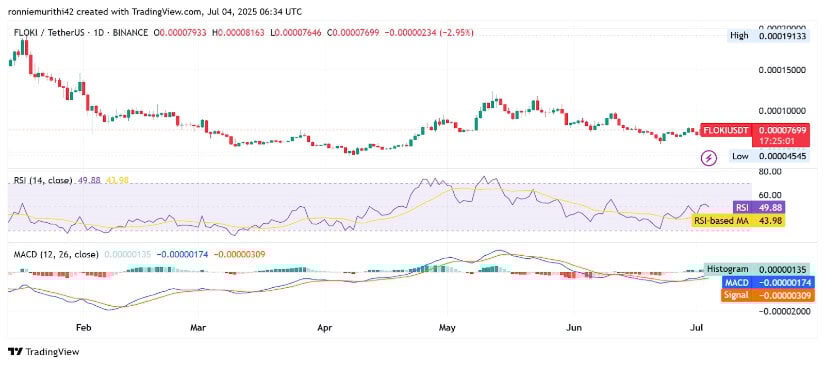Click the Apr label on time axis
This screenshot has width=825, height=365.
click(325, 327)
